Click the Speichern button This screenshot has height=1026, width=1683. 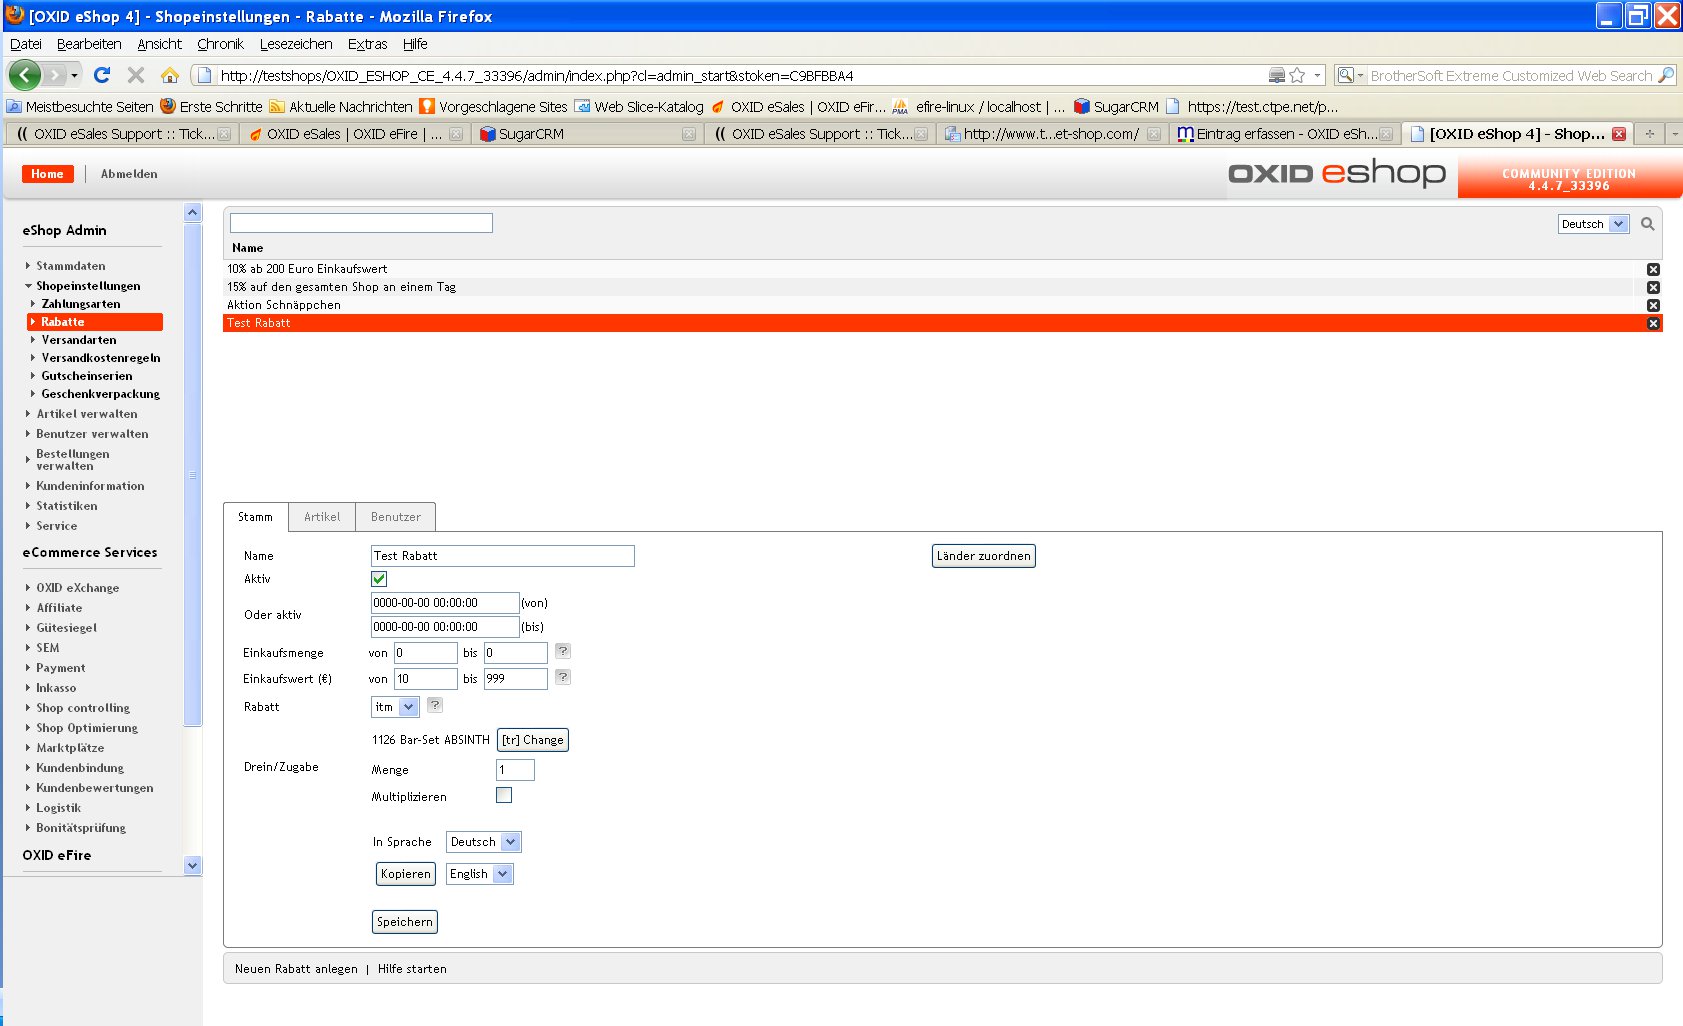405,922
